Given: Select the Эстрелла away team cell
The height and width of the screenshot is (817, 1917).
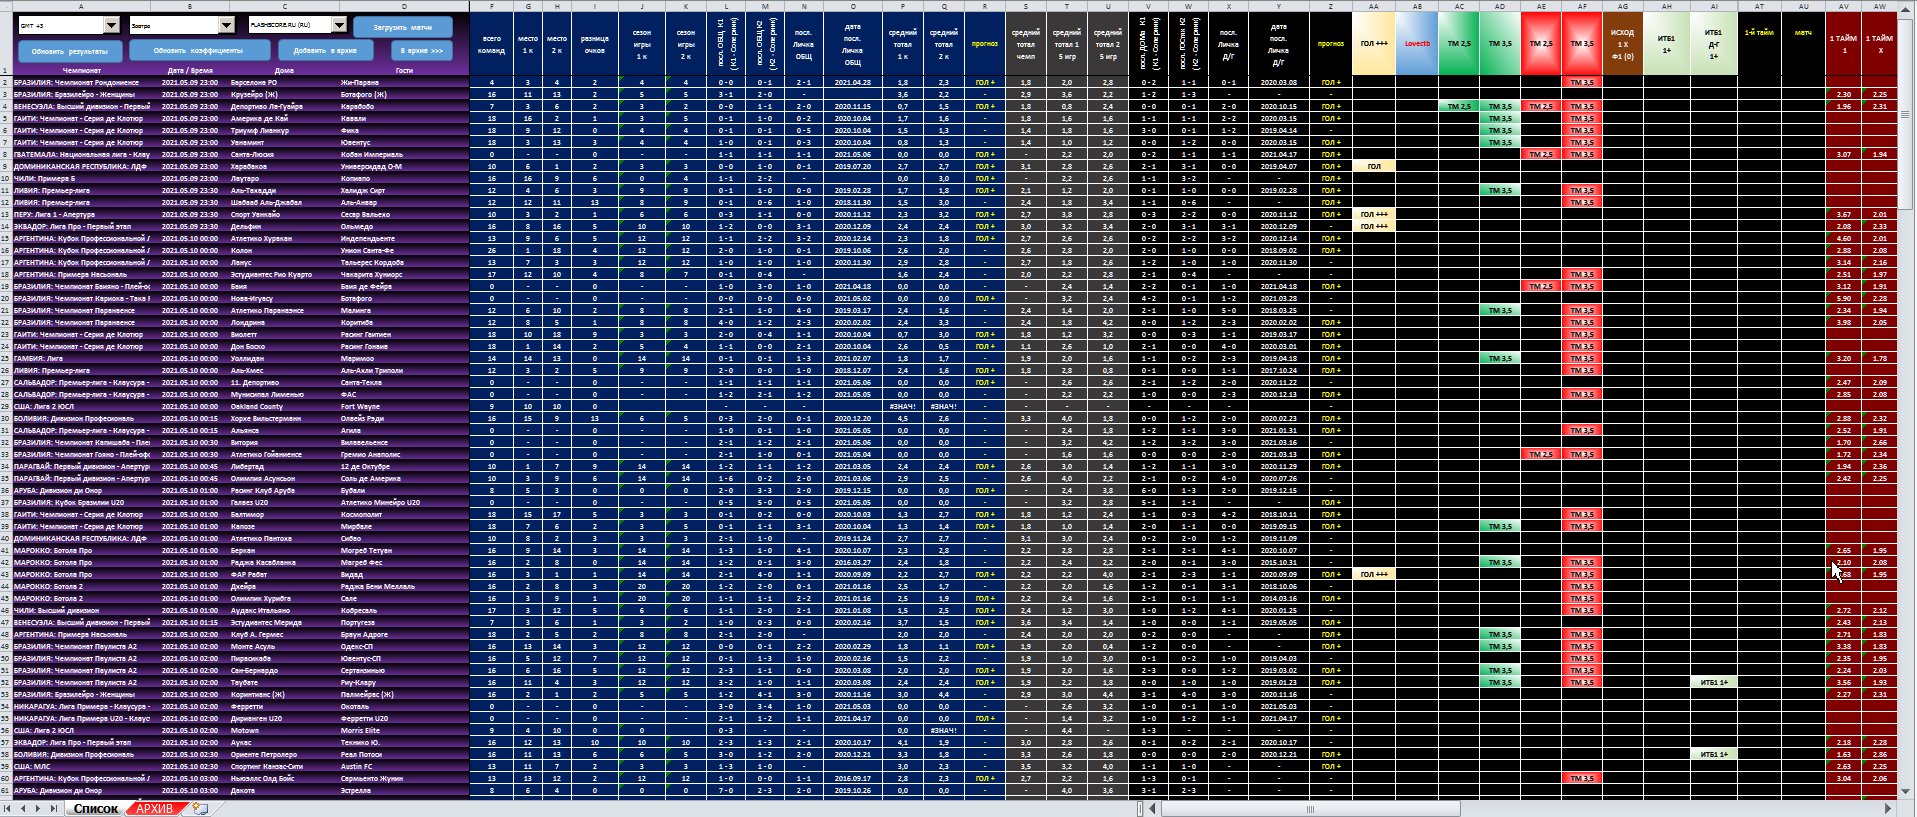Looking at the screenshot, I should coord(404,790).
